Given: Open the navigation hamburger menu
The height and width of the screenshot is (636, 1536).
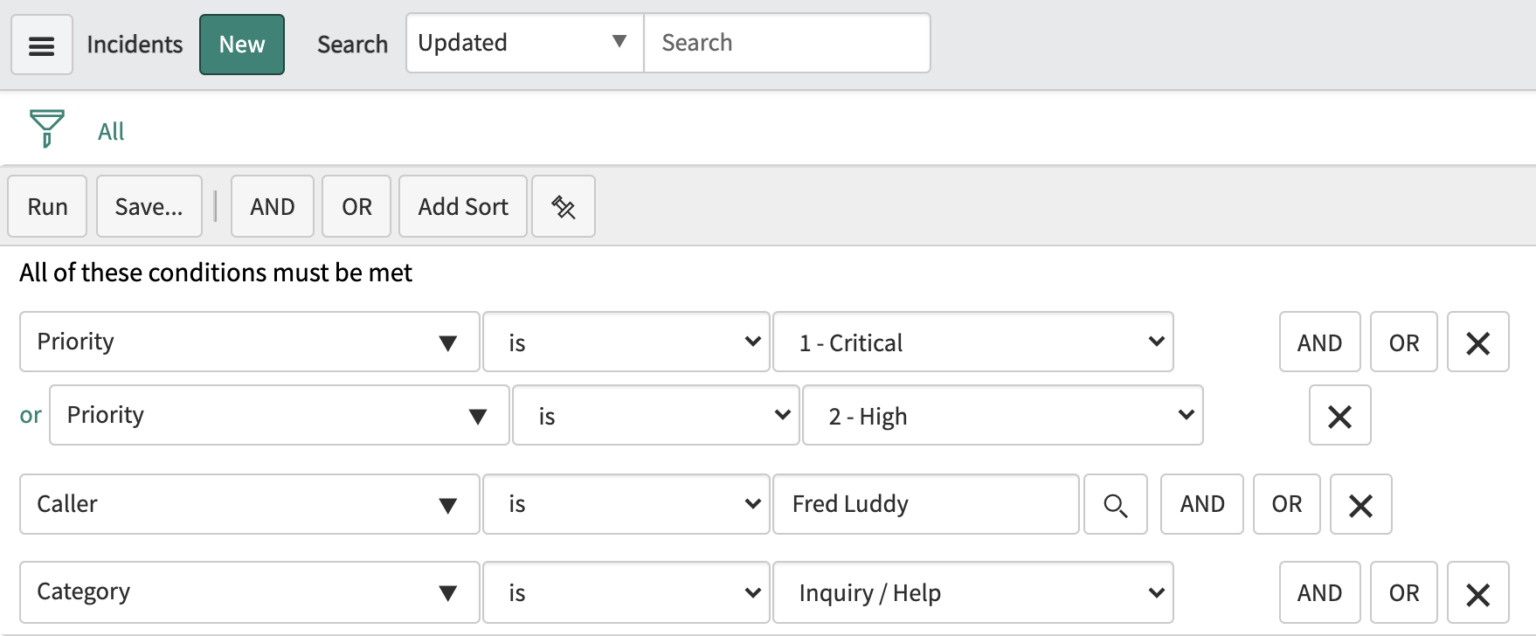Looking at the screenshot, I should click(41, 44).
